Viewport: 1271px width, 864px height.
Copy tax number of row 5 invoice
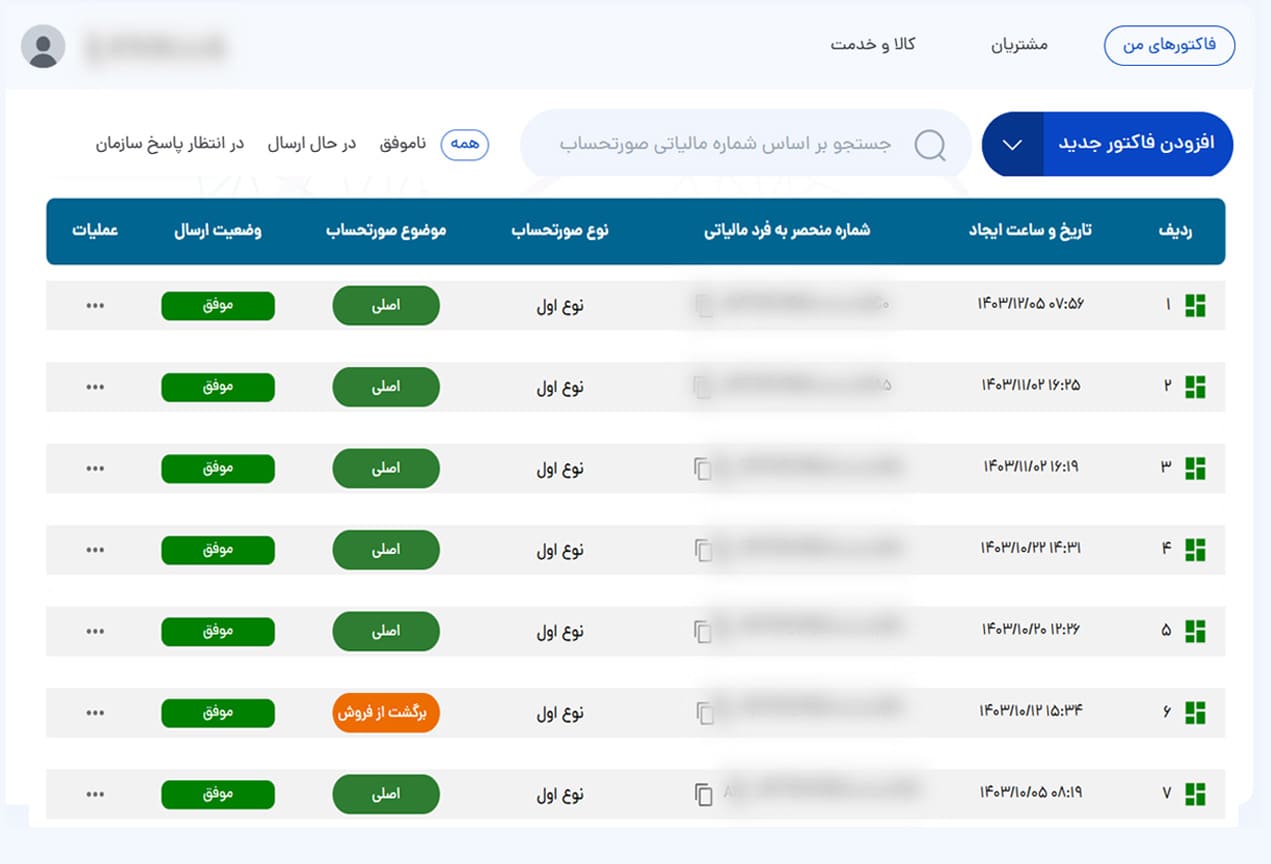click(703, 631)
